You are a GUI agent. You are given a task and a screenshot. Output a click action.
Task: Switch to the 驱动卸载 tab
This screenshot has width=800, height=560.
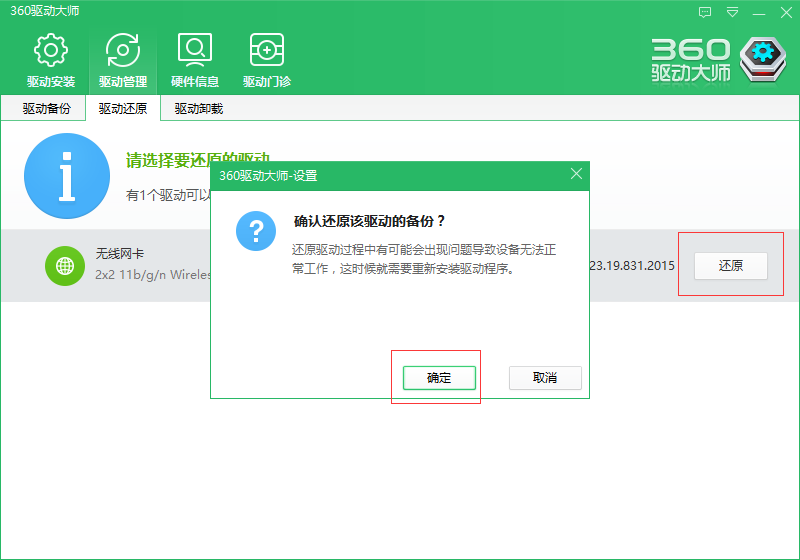click(x=198, y=108)
